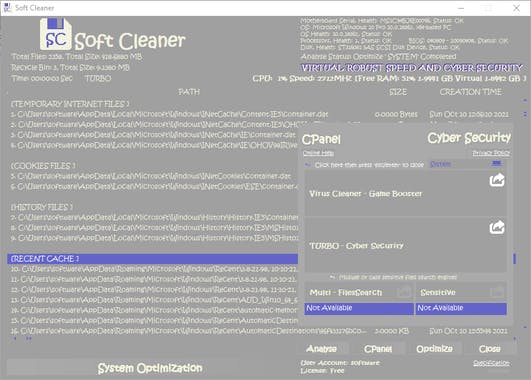Click the 'Click here then press esc/enter to close' text

click(x=369, y=165)
